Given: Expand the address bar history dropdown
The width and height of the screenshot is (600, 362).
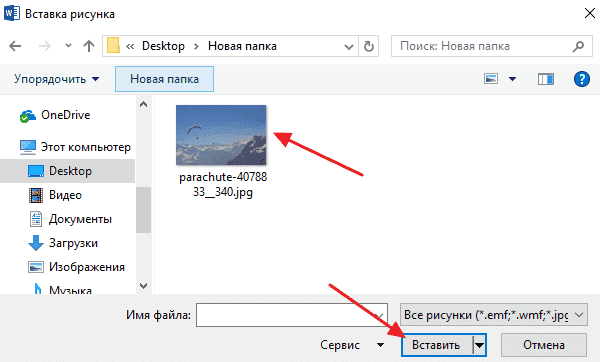Looking at the screenshot, I should pos(349,47).
